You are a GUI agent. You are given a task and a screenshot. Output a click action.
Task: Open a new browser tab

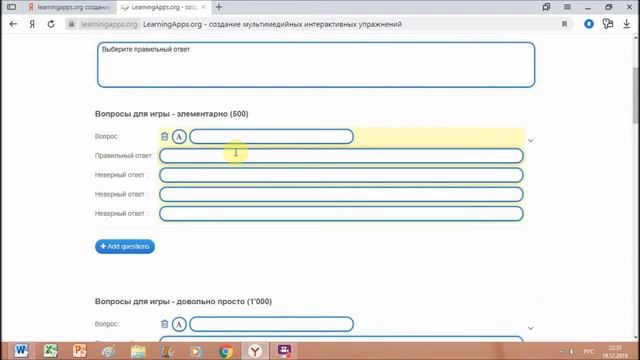point(219,7)
